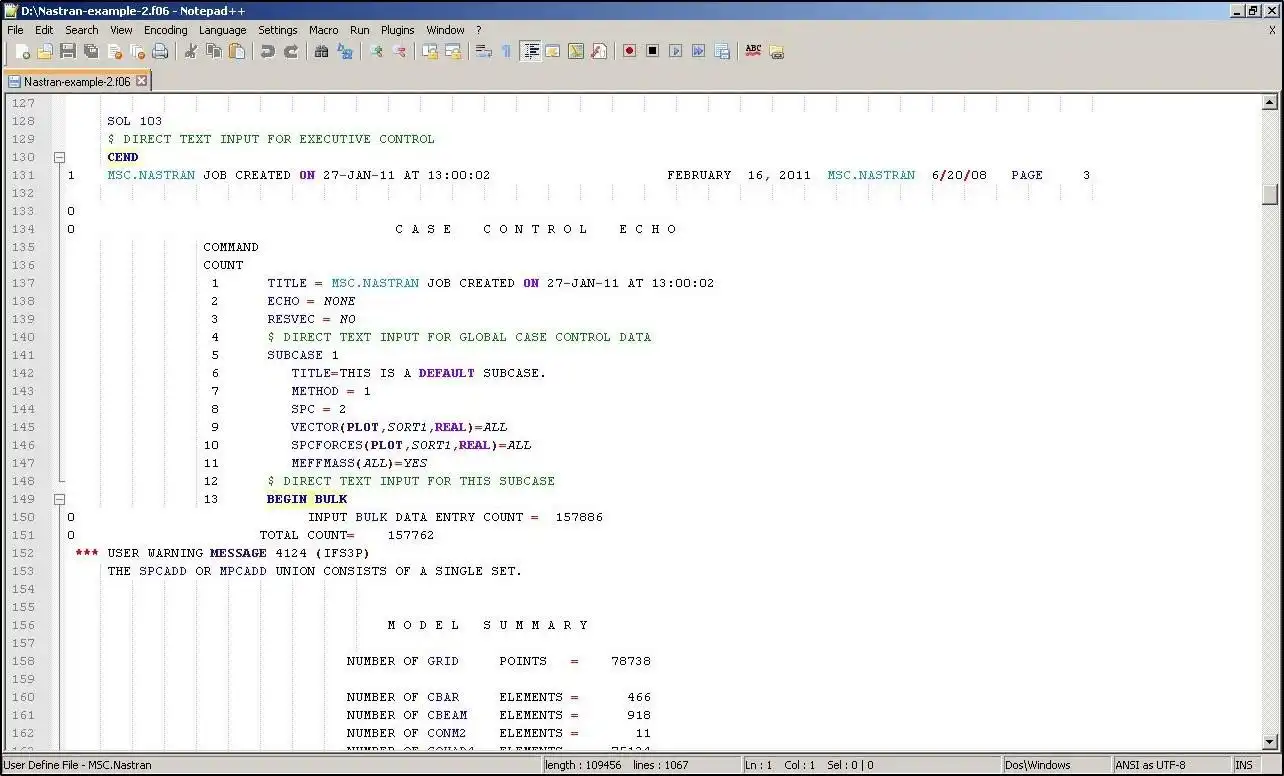Image resolution: width=1284 pixels, height=776 pixels.
Task: Print the document using the printer icon
Action: click(160, 51)
